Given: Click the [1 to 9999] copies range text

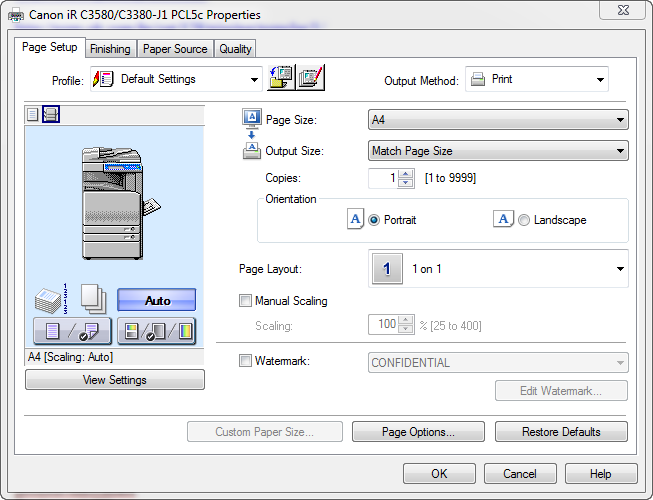Looking at the screenshot, I should point(450,178).
